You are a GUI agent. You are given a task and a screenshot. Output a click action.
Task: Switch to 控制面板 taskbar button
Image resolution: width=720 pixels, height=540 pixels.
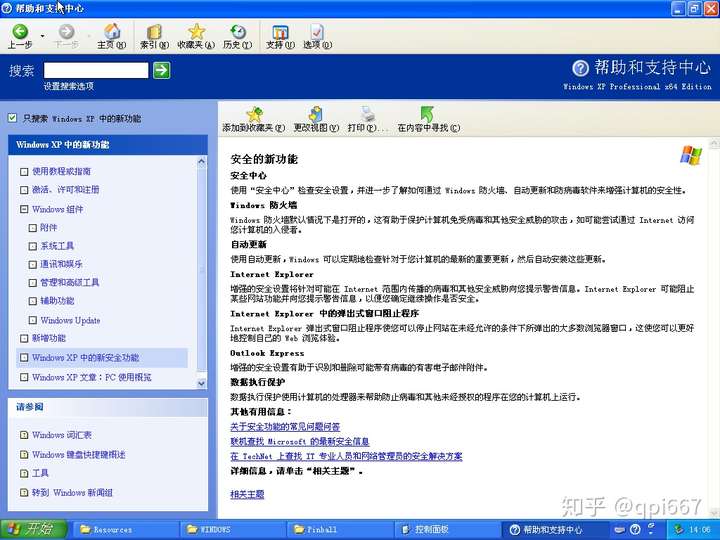445,529
